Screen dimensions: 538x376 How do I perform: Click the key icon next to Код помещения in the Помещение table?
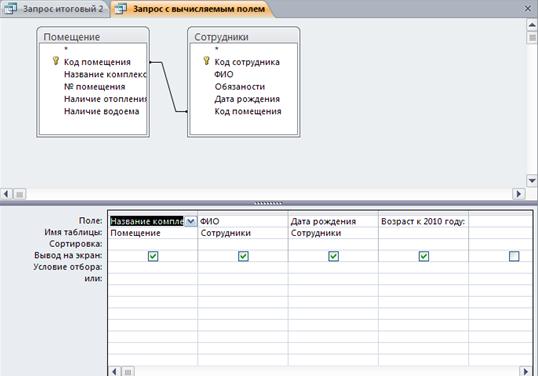click(56, 61)
